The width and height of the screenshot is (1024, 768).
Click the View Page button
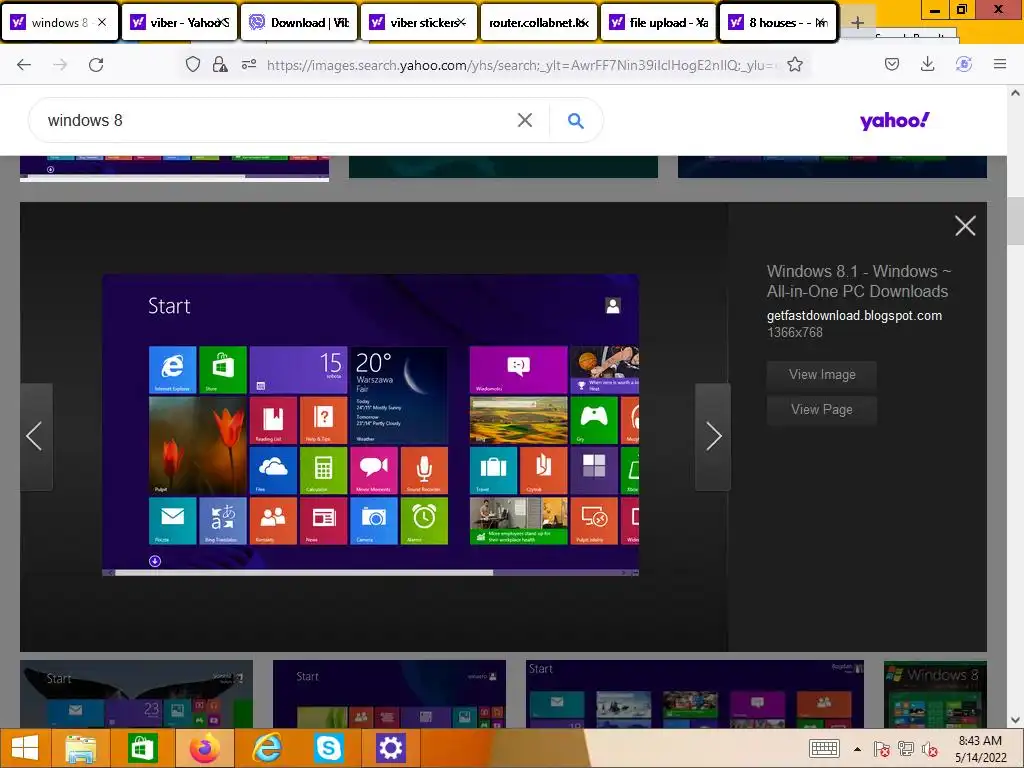[x=822, y=409]
